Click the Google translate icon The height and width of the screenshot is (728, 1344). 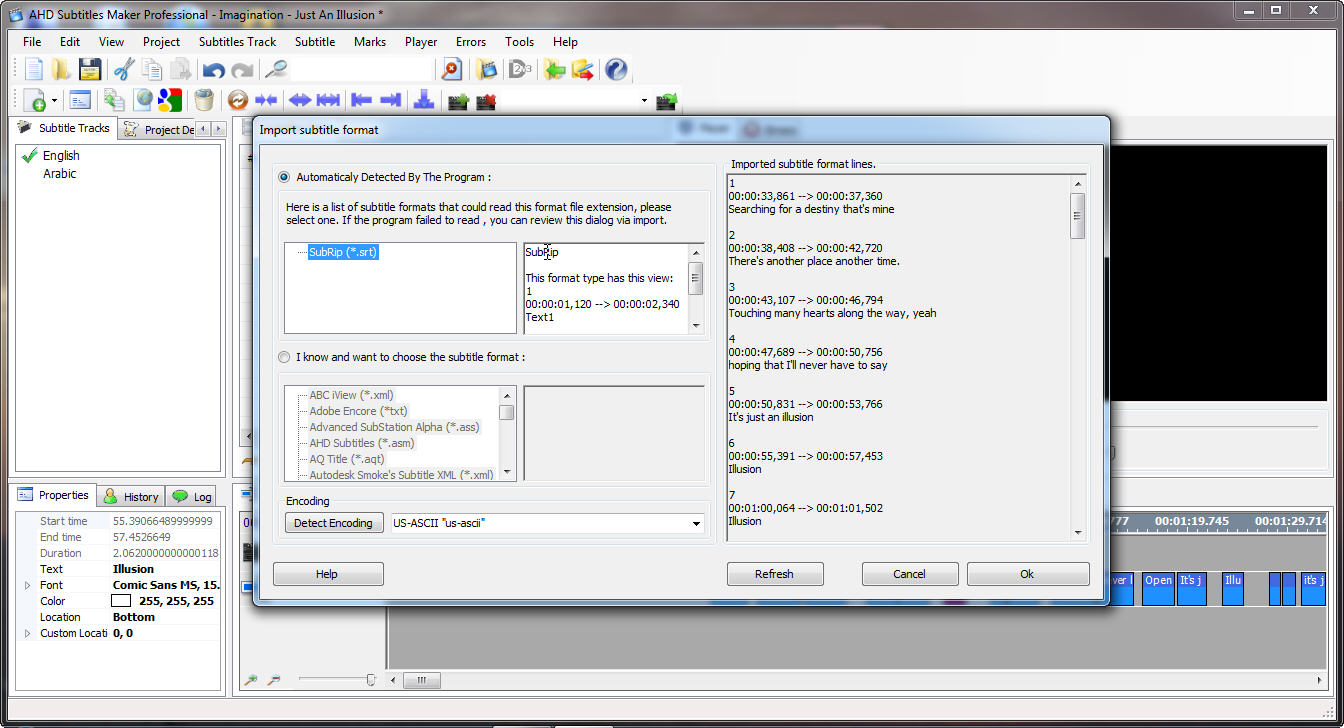(169, 100)
